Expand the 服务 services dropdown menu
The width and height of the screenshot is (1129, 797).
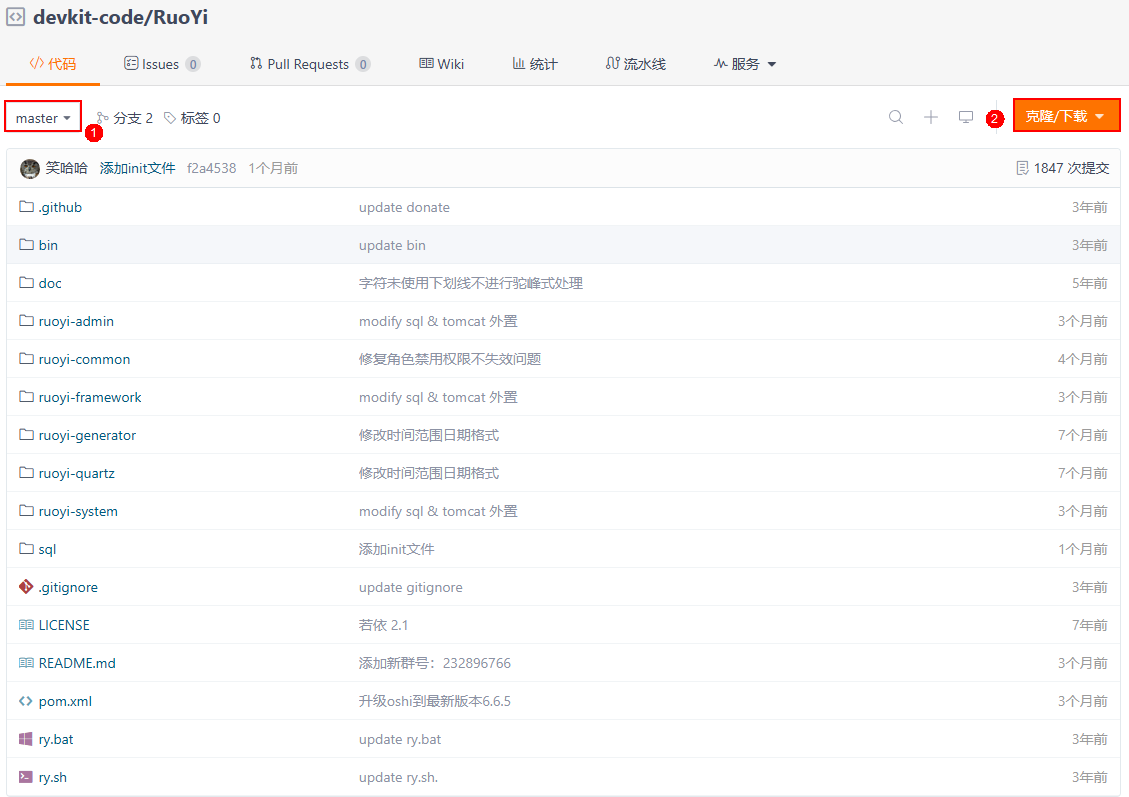745,64
